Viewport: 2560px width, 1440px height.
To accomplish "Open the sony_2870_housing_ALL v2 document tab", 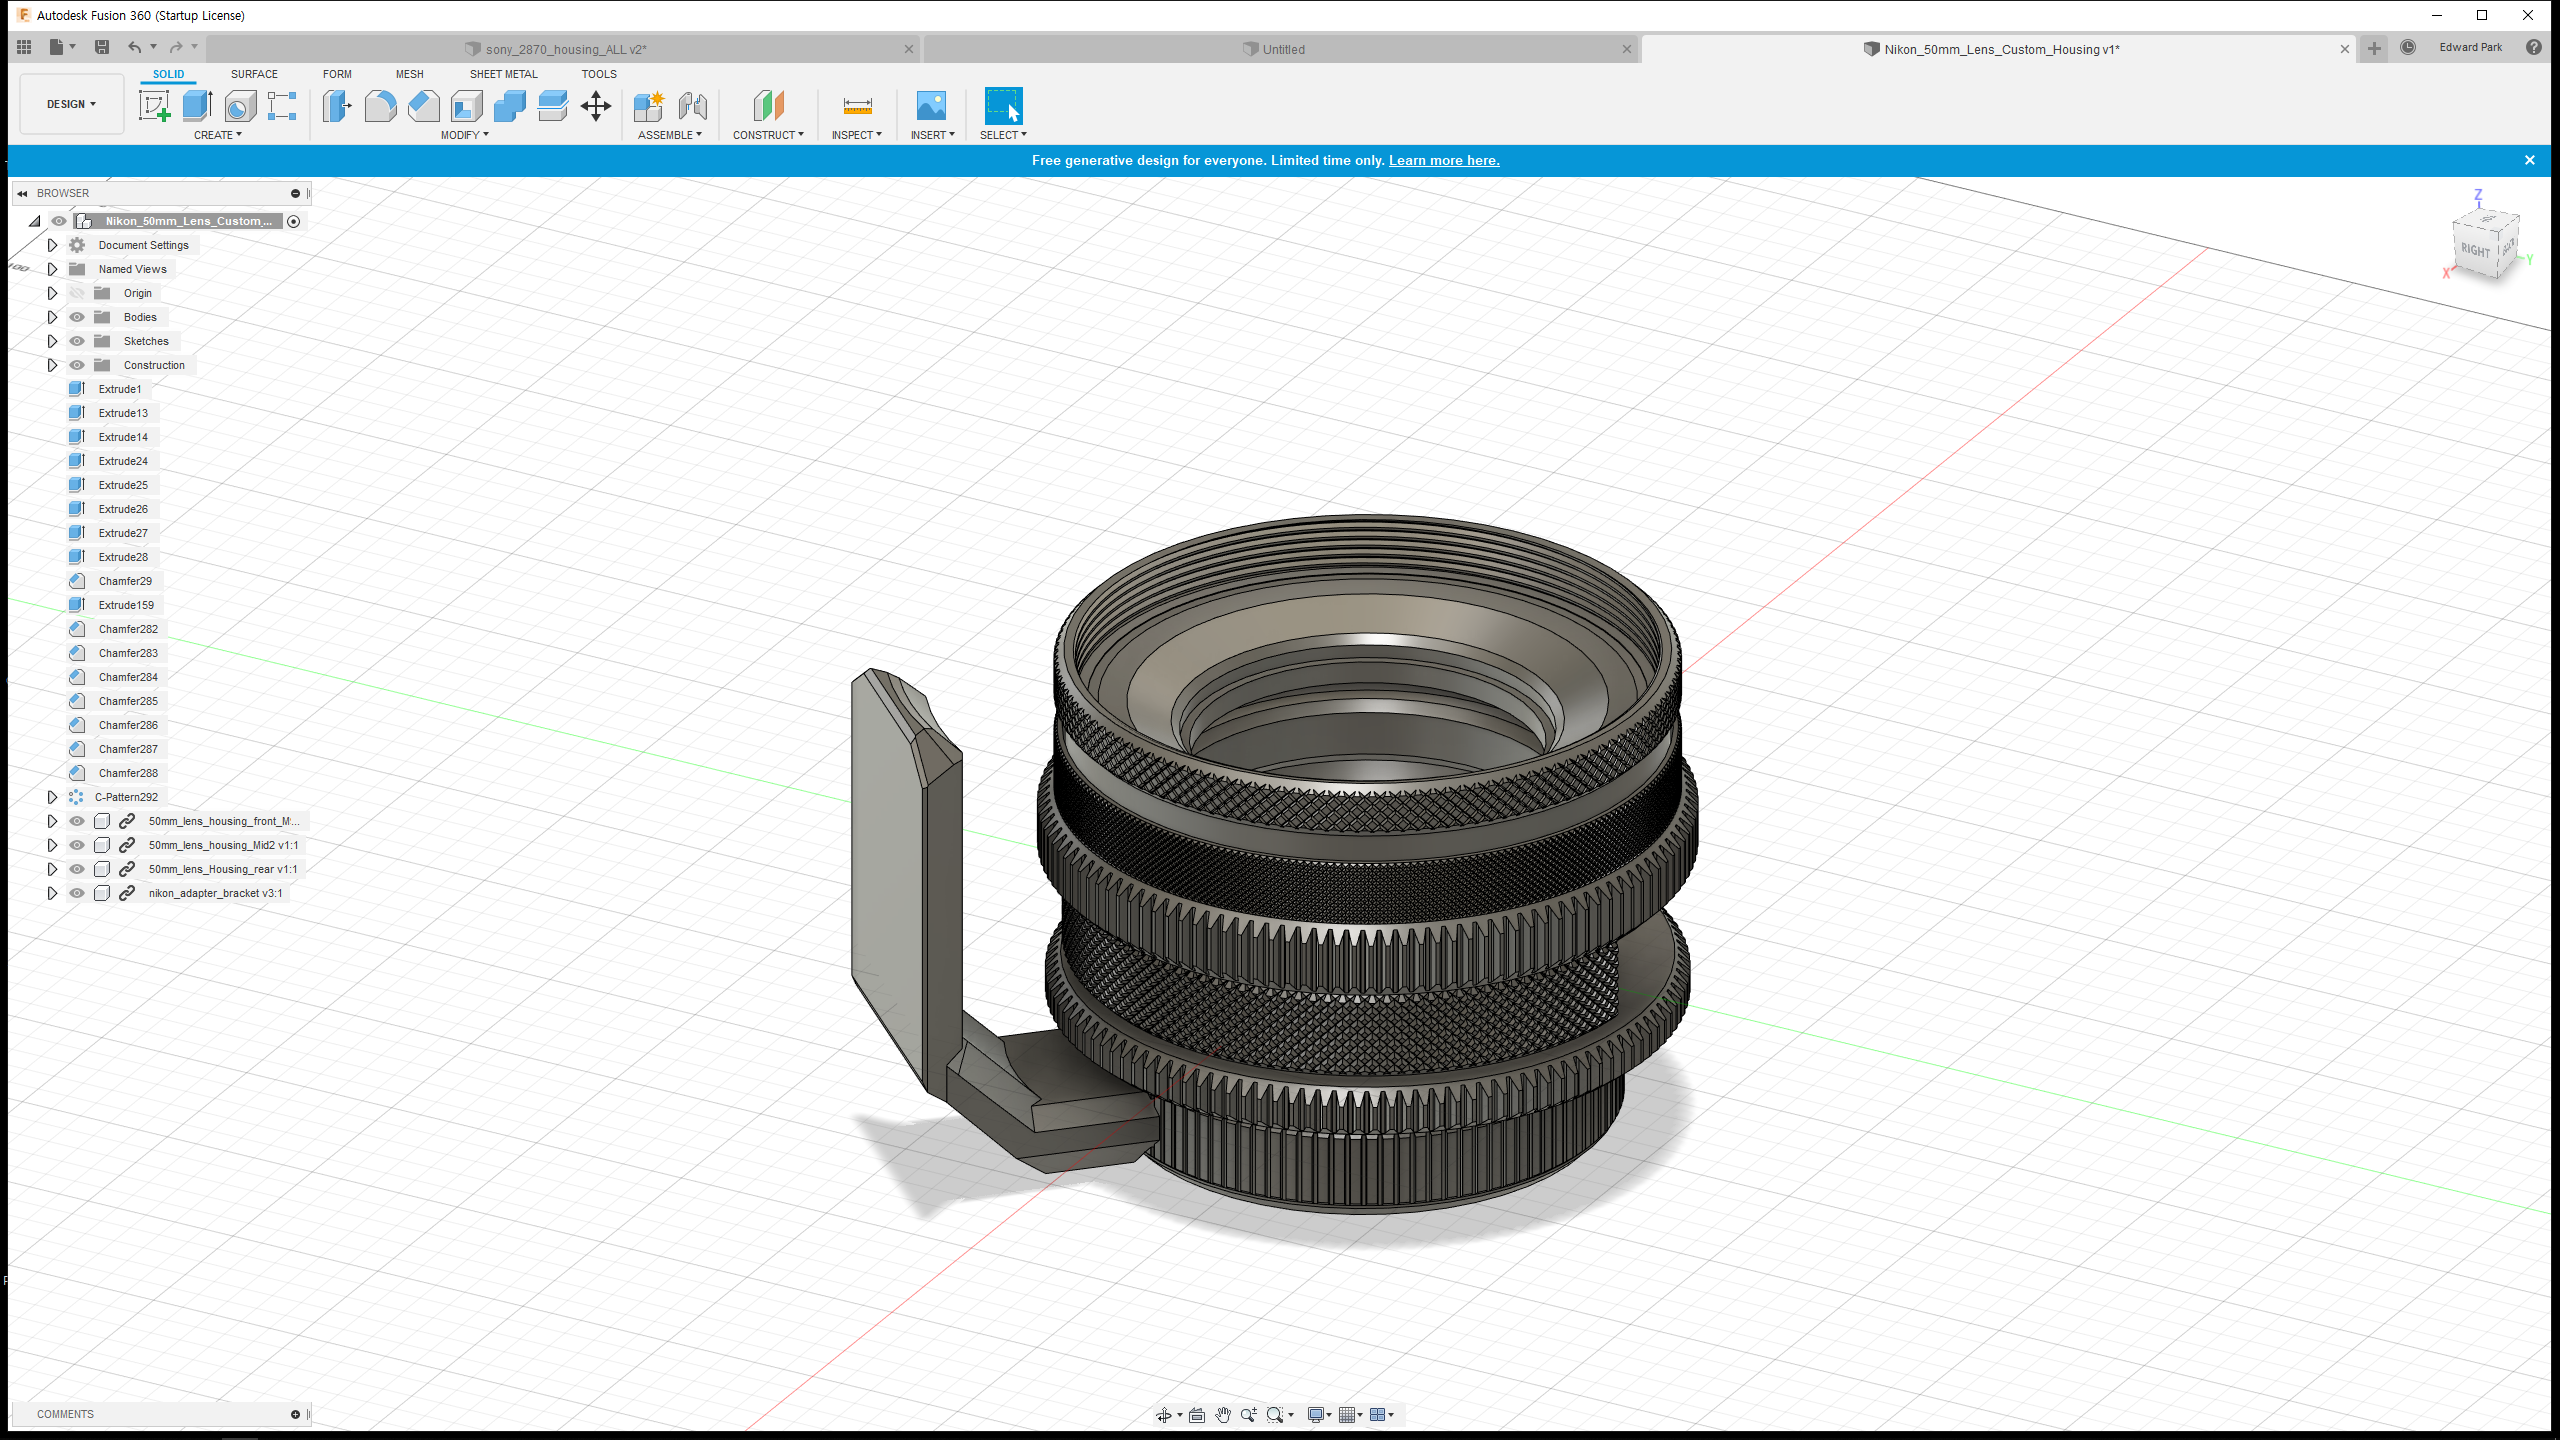I will [x=566, y=49].
